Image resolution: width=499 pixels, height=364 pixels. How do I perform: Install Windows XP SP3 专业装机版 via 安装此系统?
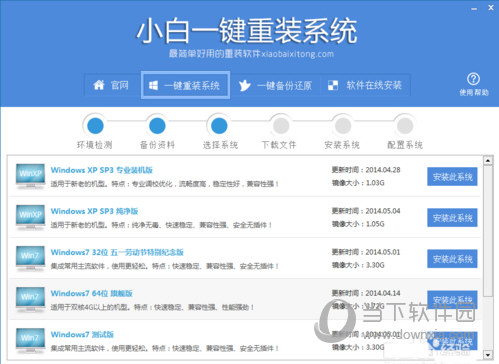pos(452,177)
